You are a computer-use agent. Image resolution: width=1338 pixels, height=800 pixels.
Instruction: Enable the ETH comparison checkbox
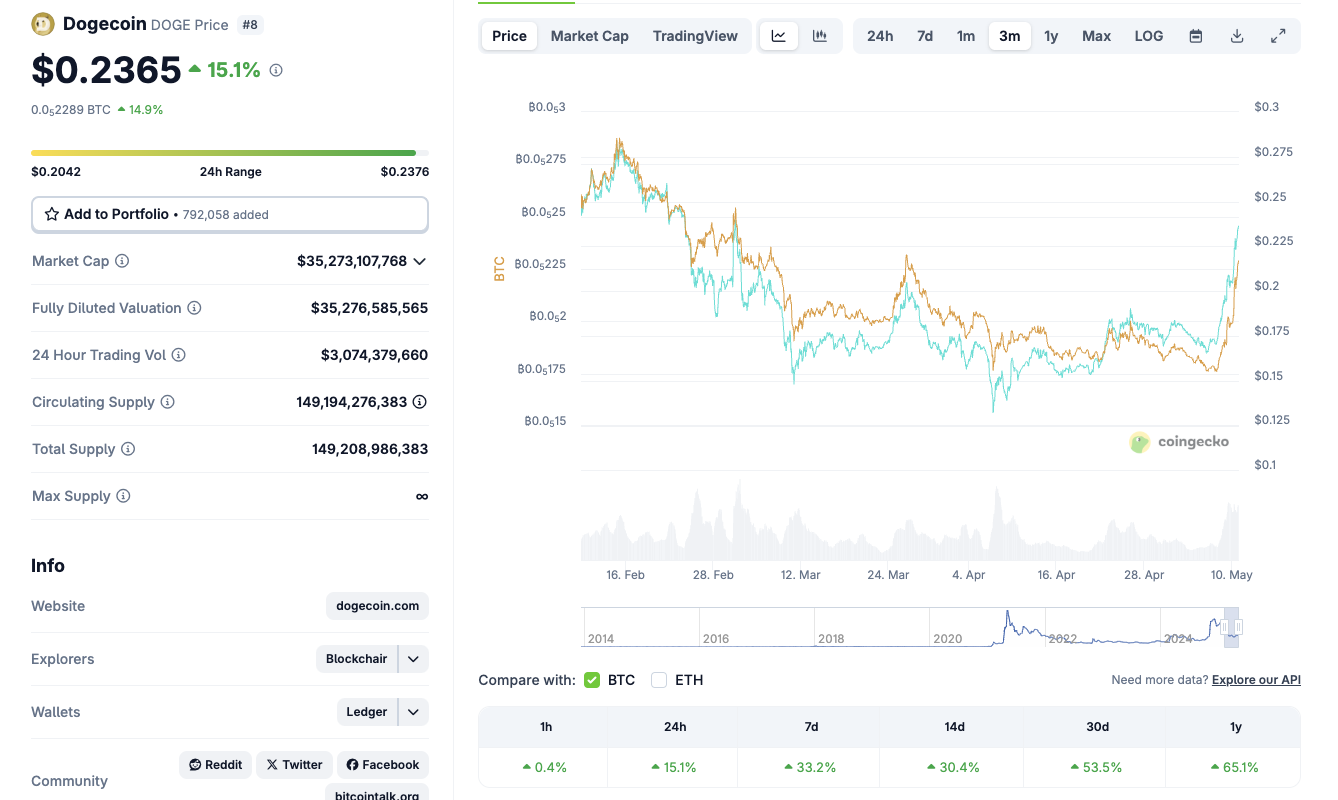click(x=659, y=680)
